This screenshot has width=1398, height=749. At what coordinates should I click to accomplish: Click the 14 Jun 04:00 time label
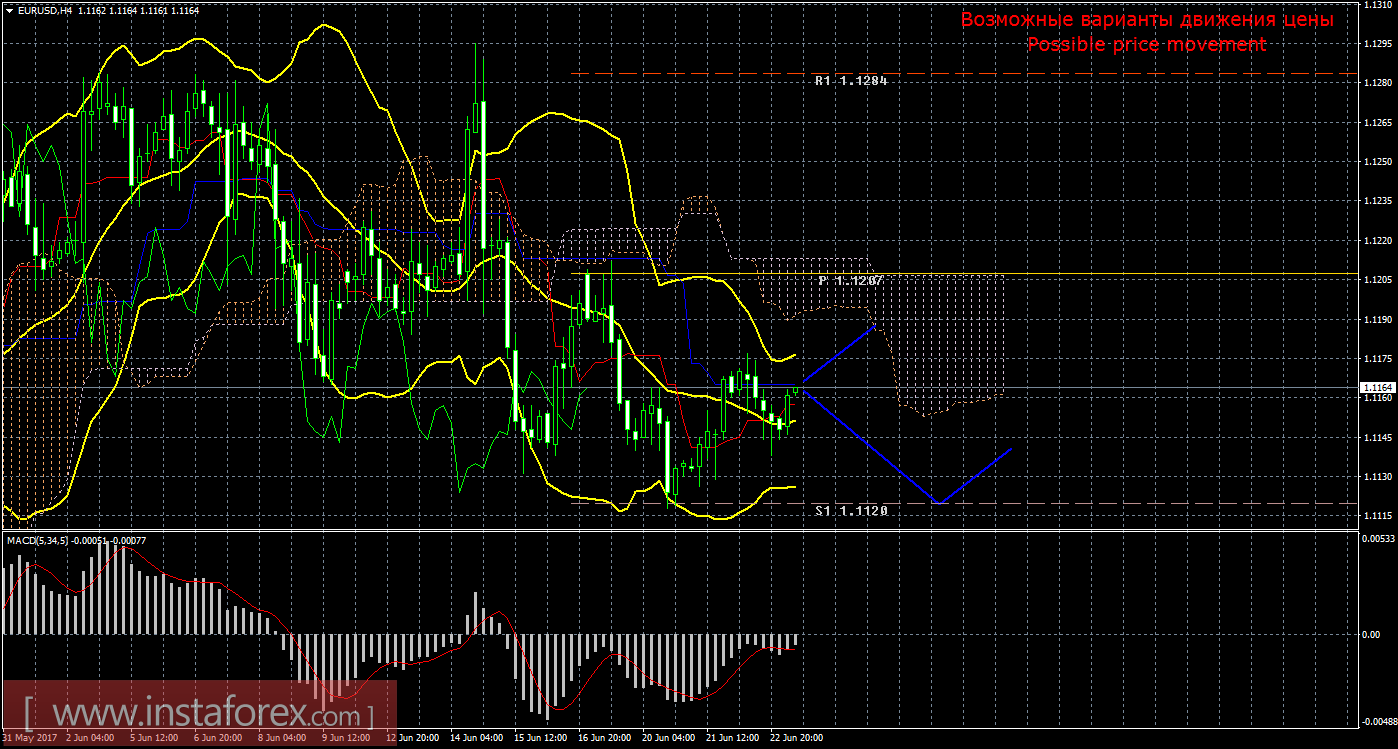click(476, 738)
